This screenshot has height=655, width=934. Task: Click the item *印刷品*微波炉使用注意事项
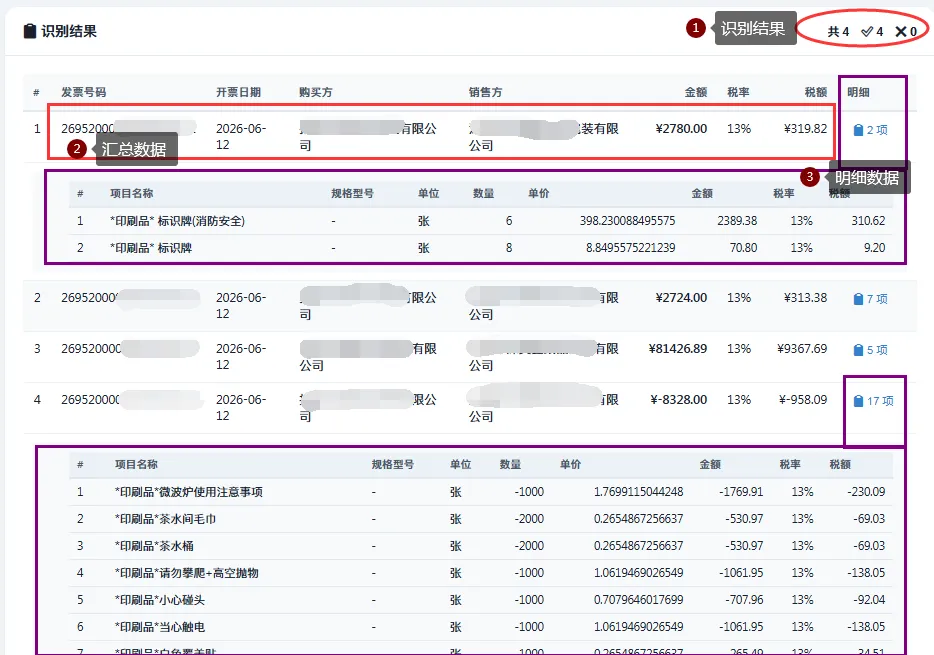point(189,492)
